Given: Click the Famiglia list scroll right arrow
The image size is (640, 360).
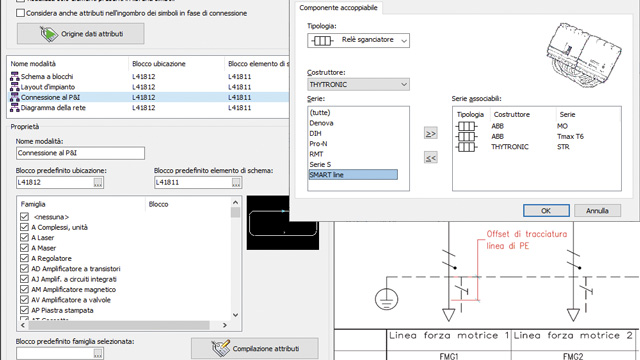Looking at the screenshot, I should 224,325.
